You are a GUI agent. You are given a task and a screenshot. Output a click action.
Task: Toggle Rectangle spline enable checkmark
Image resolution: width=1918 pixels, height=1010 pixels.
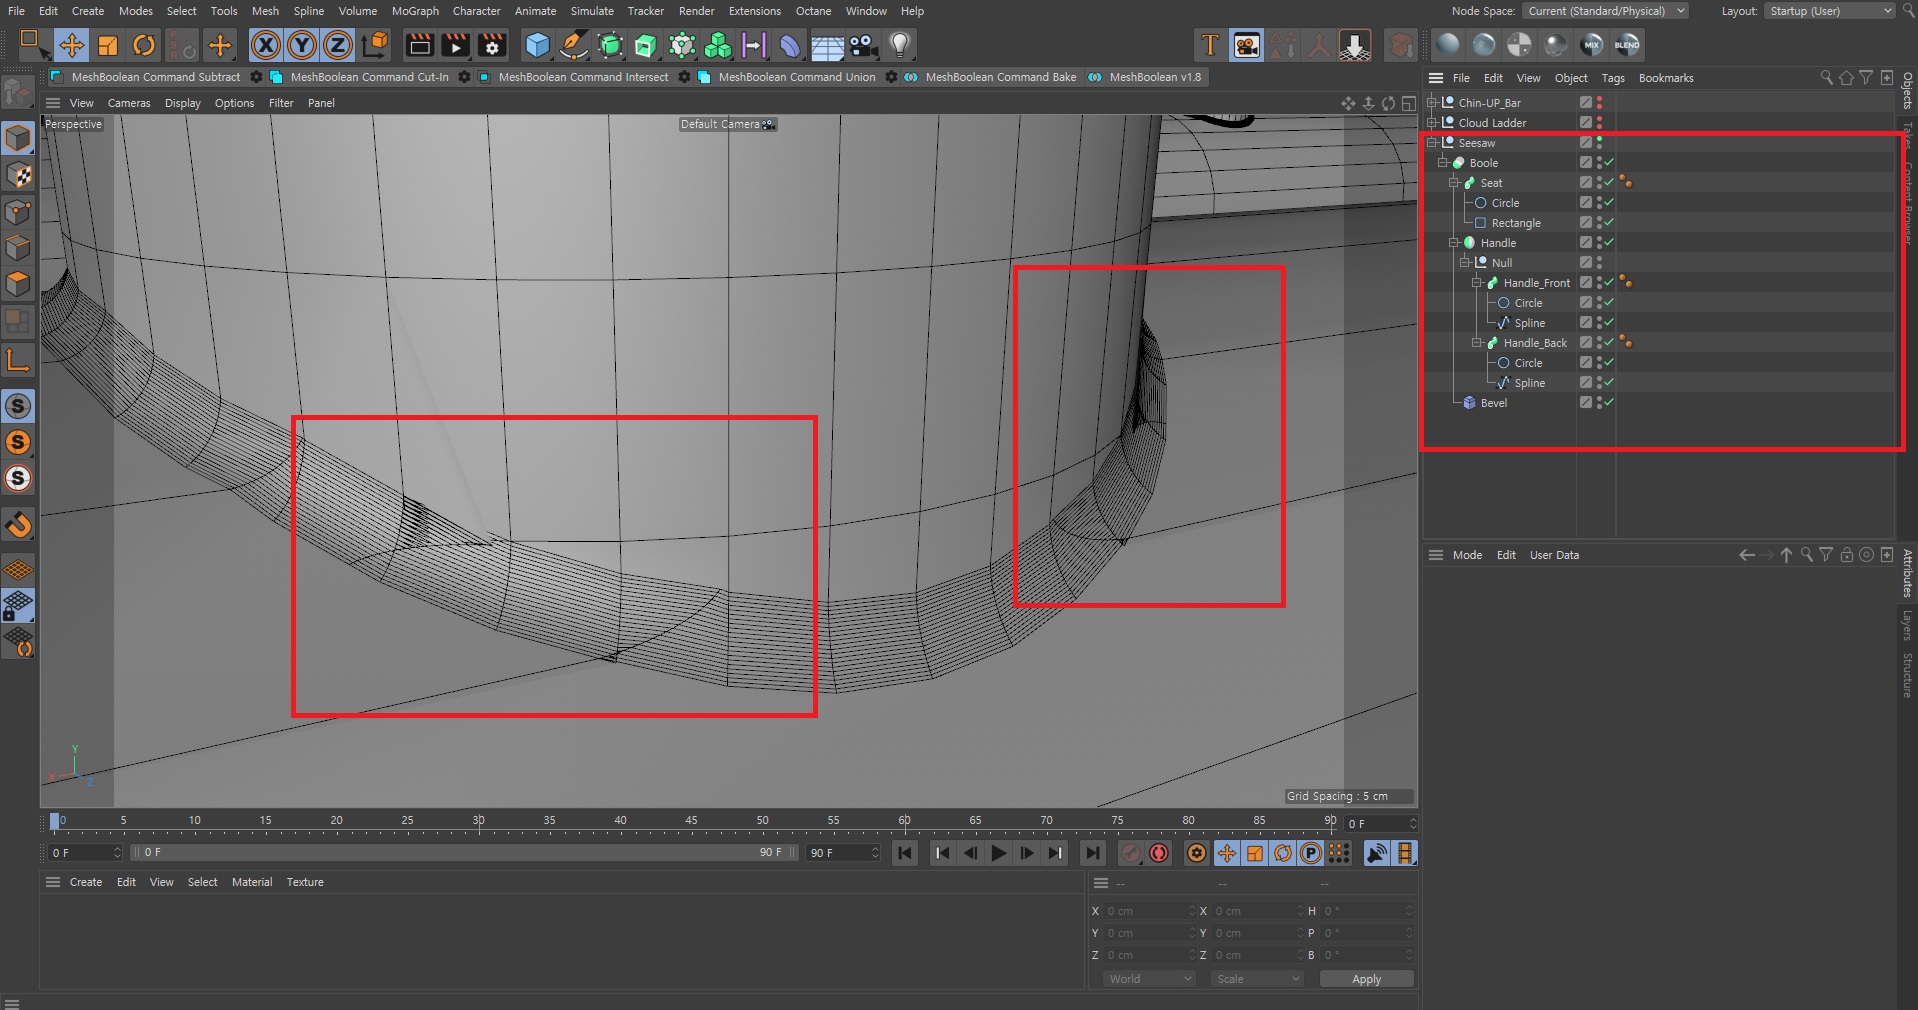pos(1609,223)
